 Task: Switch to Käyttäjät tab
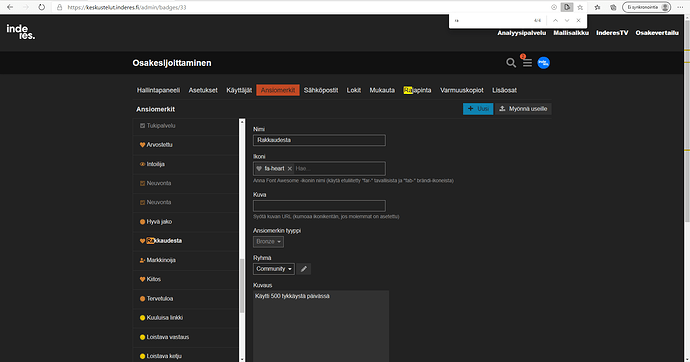[x=239, y=90]
